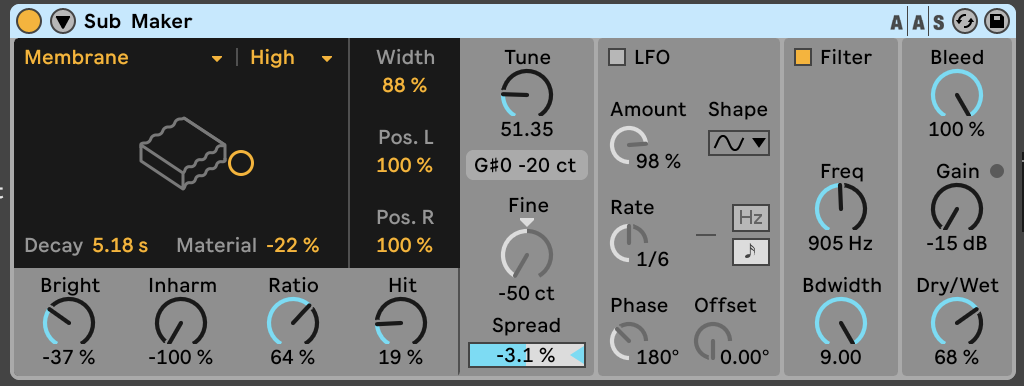Click the G#0 -20 ct note display

(526, 165)
